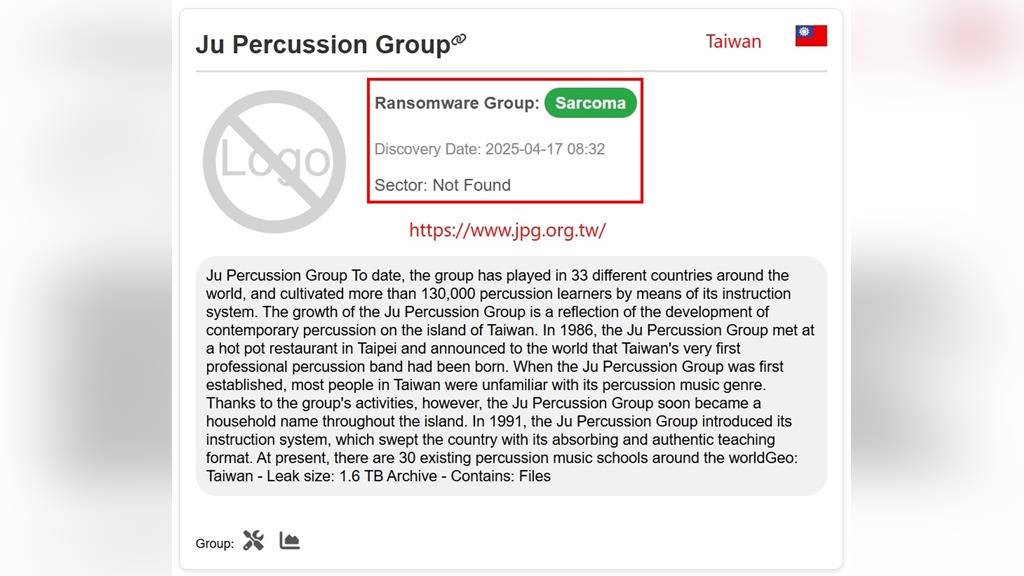Open the area chart statistics icon

coord(290,541)
